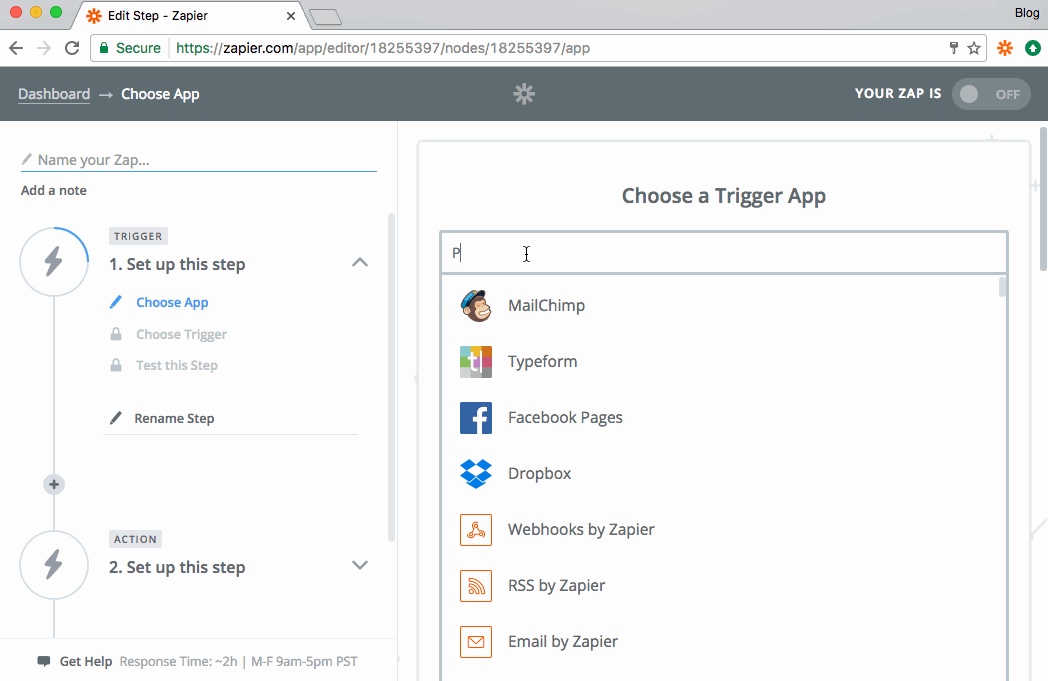
Task: Click the left sidebar scrollbar
Action: click(392, 378)
